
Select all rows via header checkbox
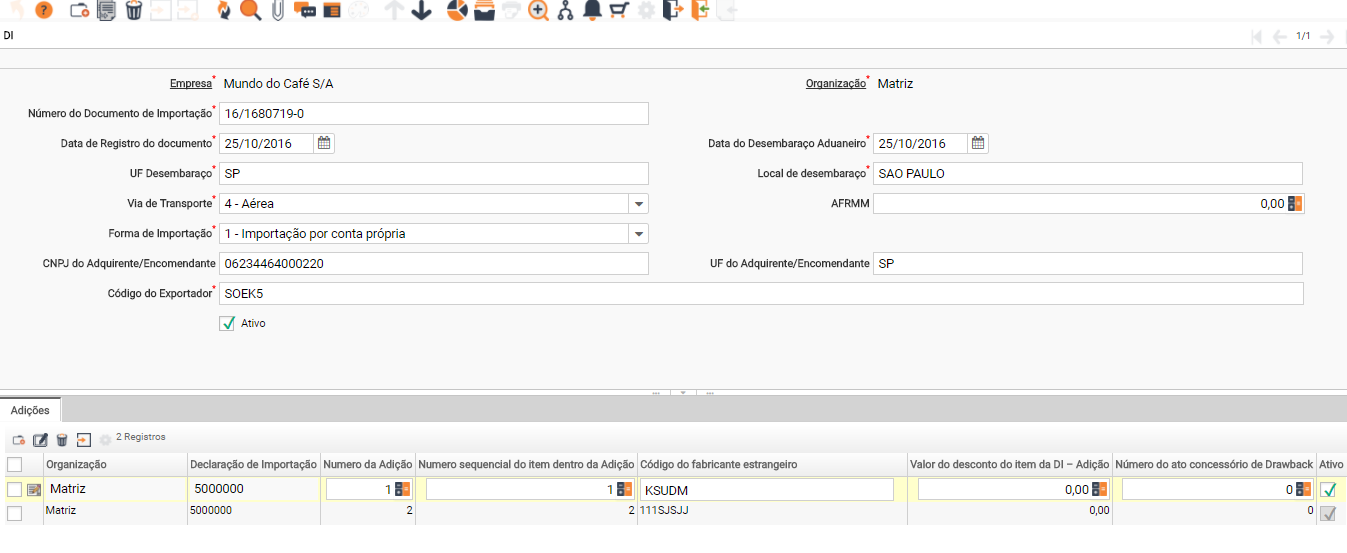coord(14,464)
